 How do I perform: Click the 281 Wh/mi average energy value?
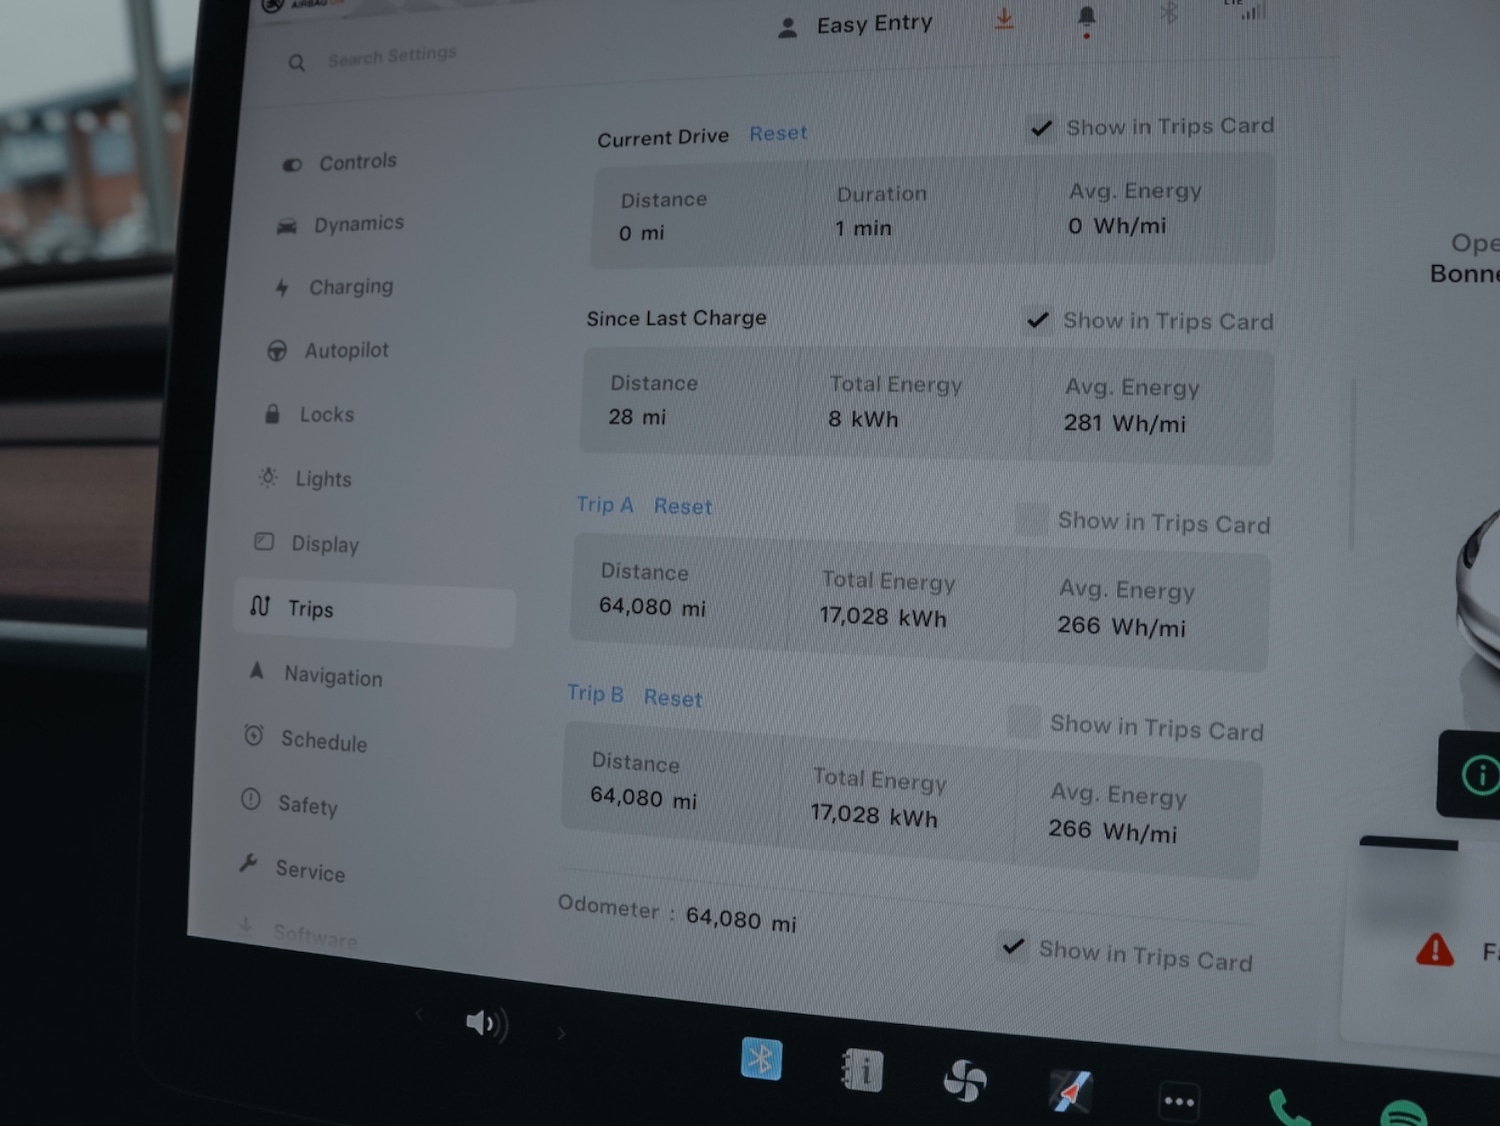click(x=1124, y=423)
